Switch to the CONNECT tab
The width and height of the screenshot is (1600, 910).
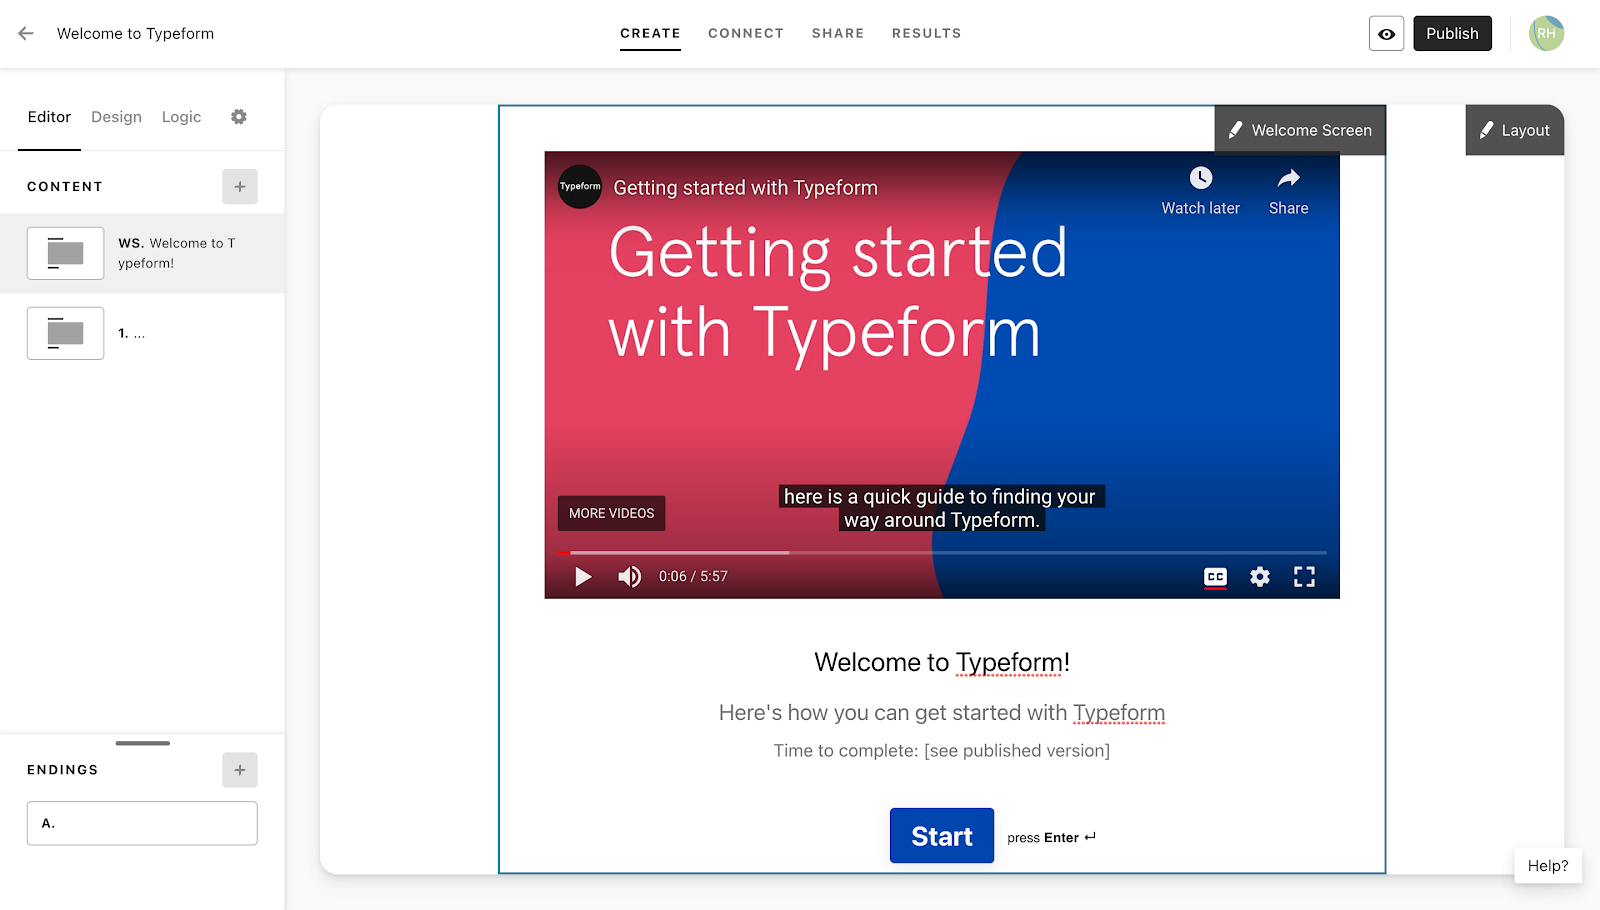pyautogui.click(x=746, y=33)
